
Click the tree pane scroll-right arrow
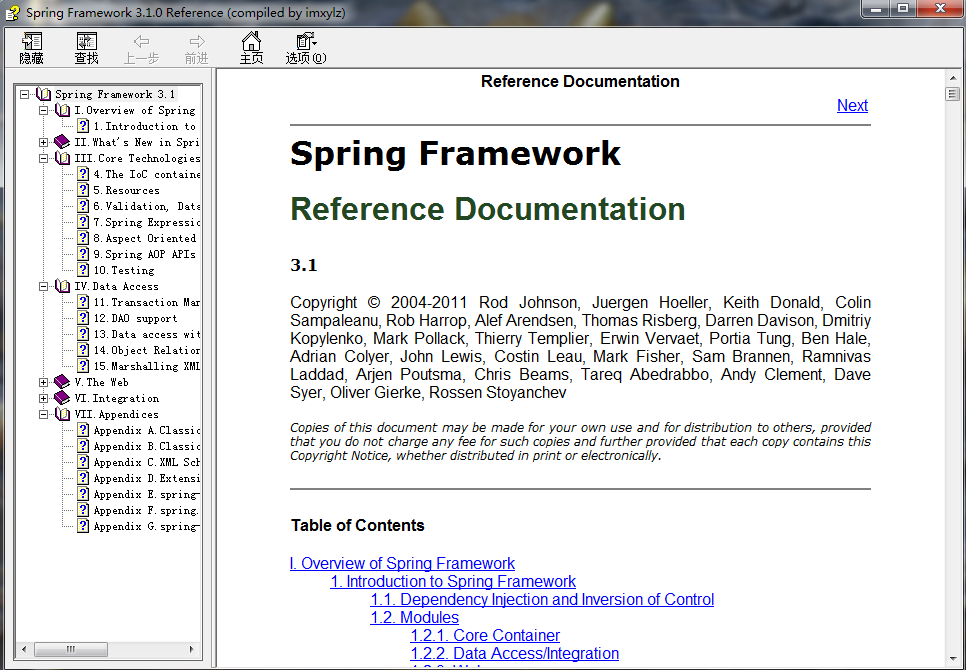pyautogui.click(x=192, y=649)
